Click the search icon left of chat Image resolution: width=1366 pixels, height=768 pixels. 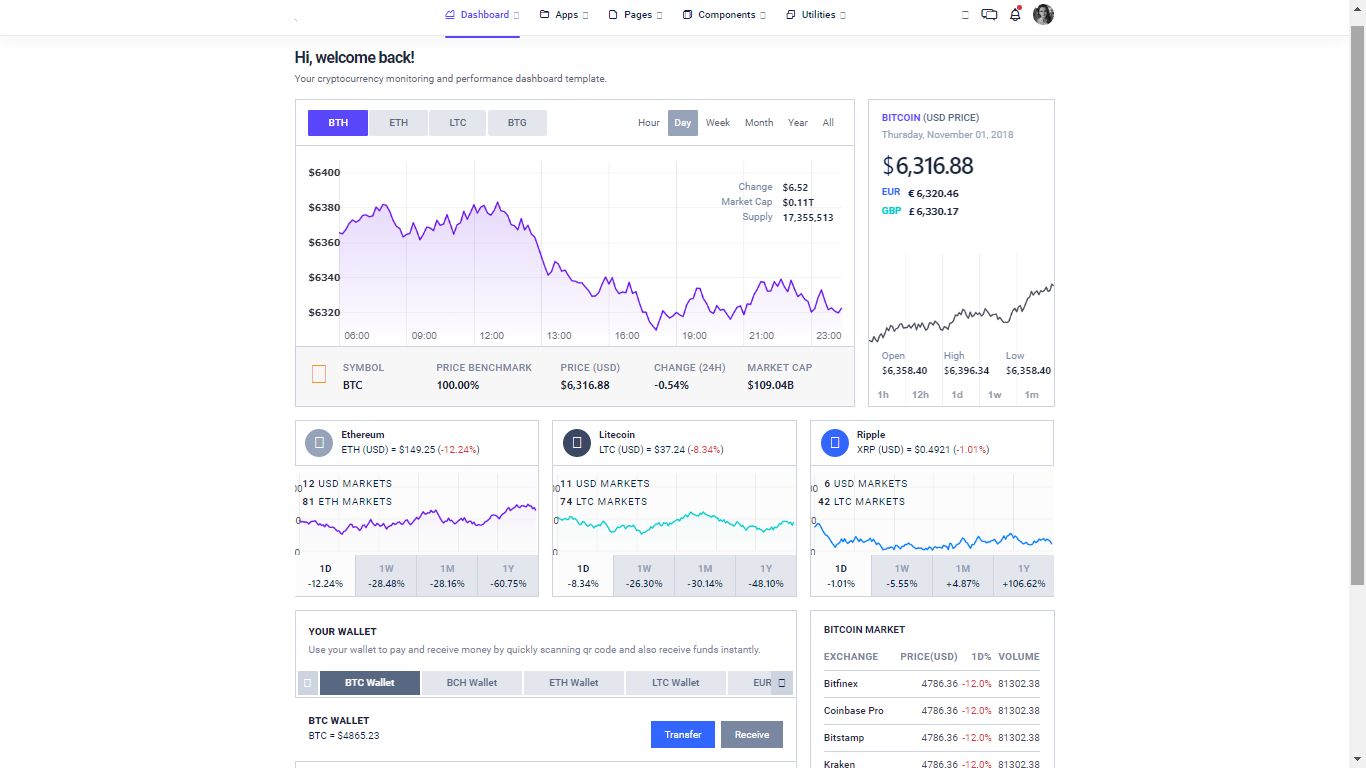(x=965, y=15)
